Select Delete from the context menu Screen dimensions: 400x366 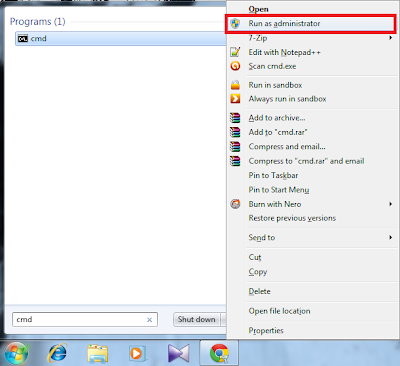tap(259, 291)
